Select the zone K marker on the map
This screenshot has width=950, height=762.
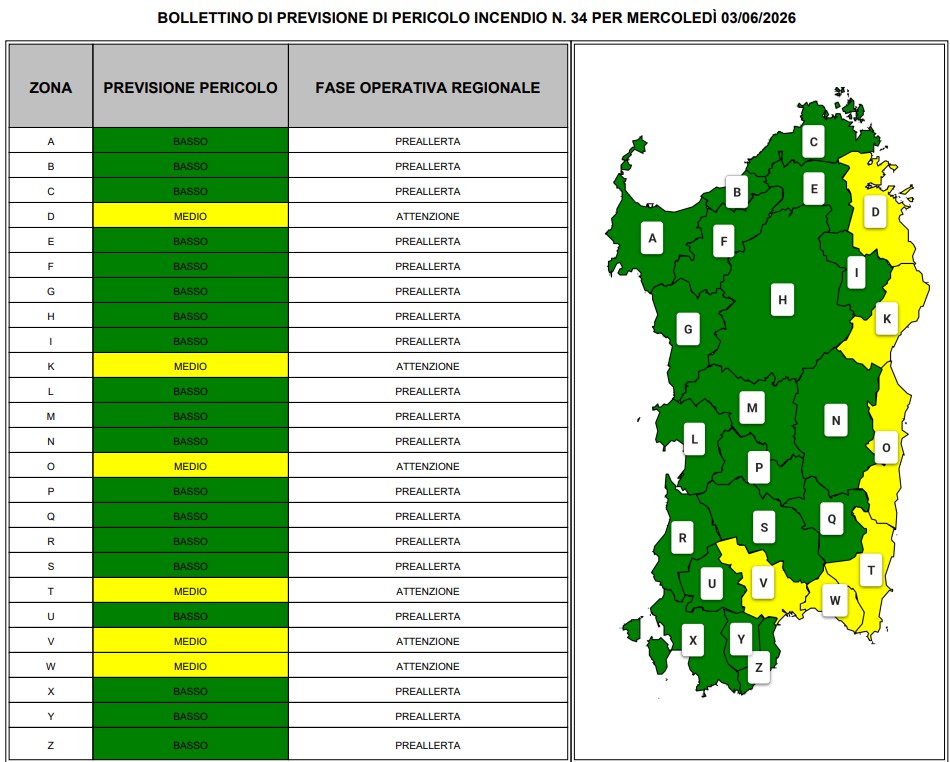(x=887, y=319)
